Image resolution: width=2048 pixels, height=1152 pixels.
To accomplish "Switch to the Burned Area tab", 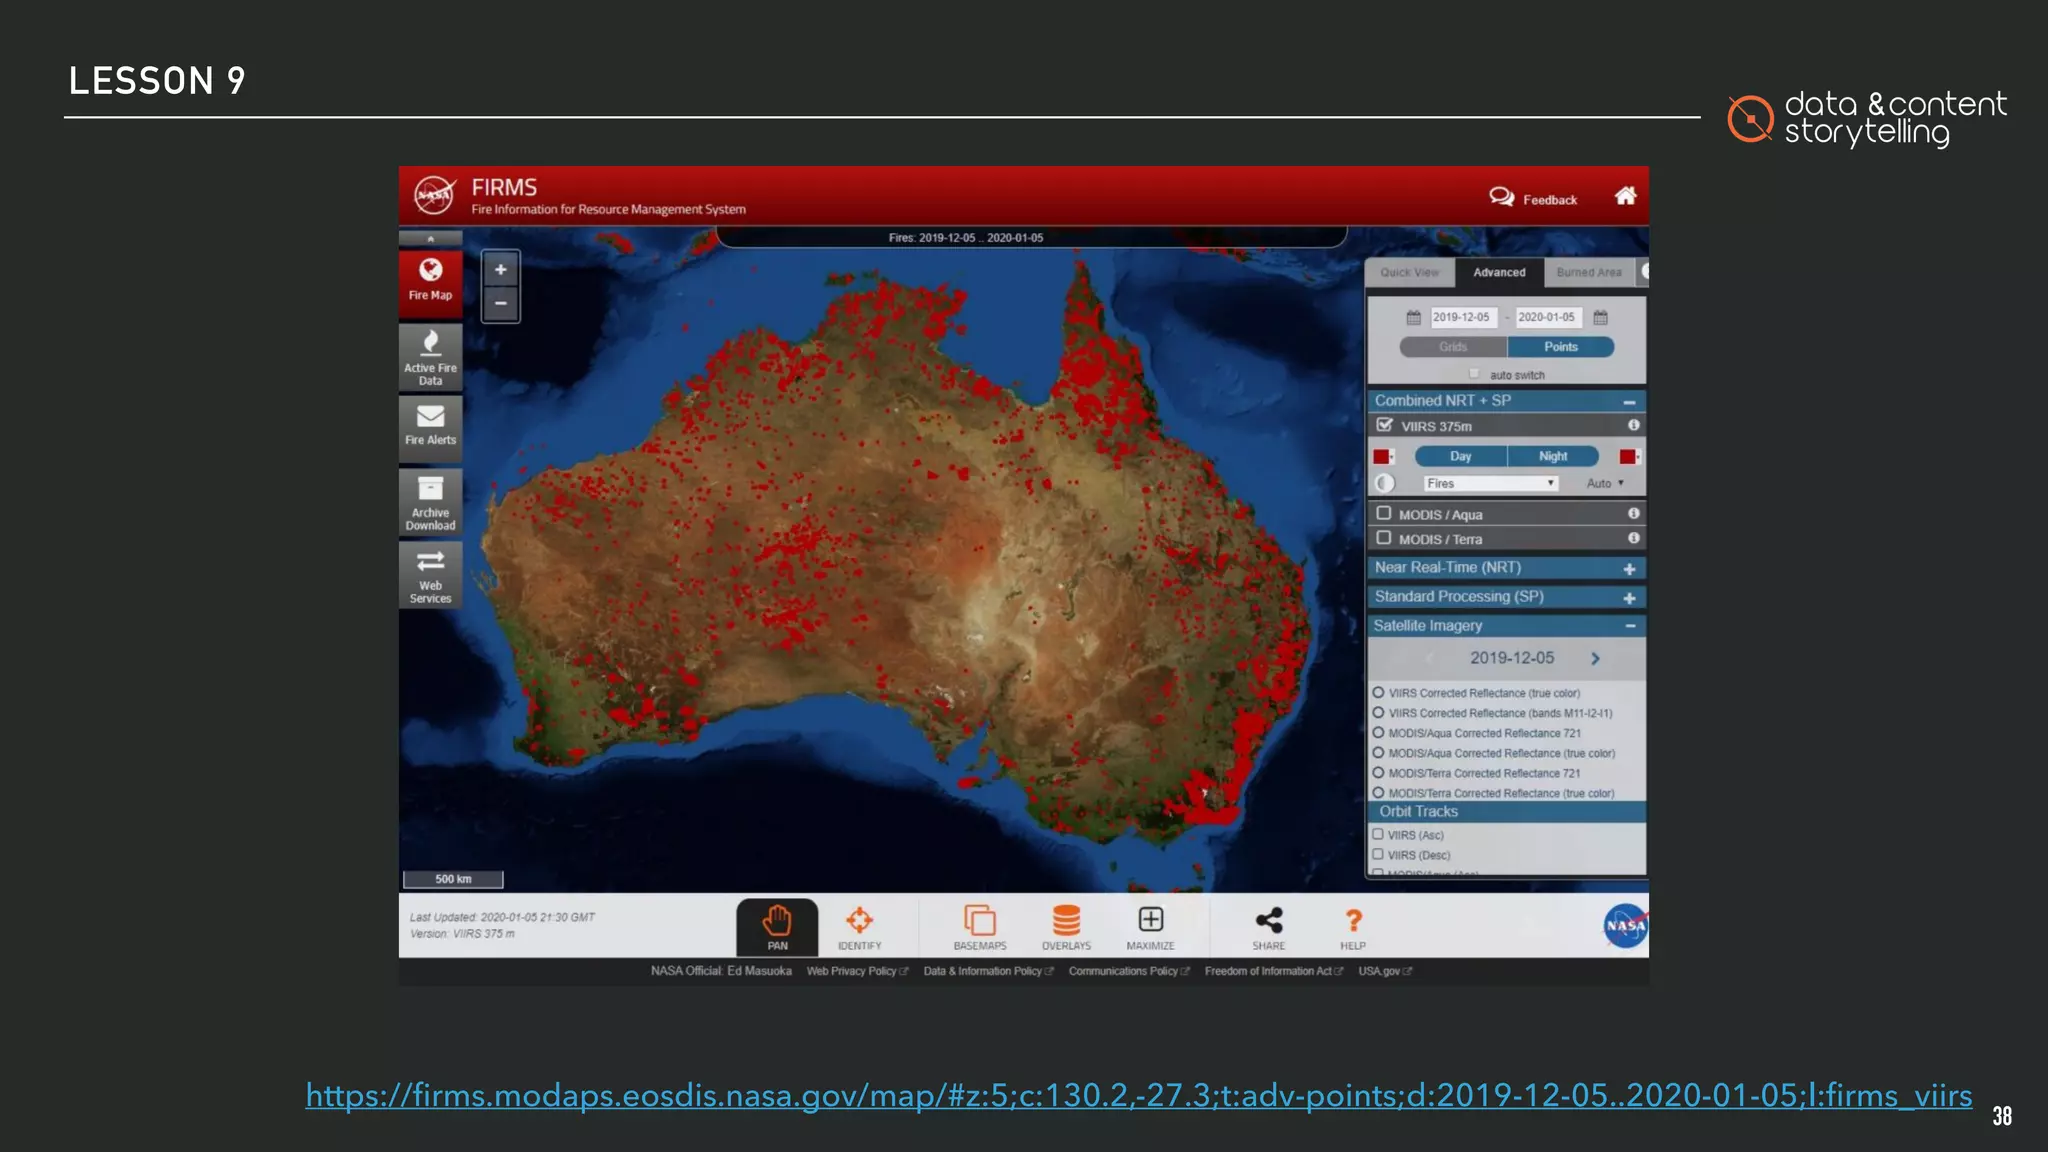I will [x=1588, y=272].
